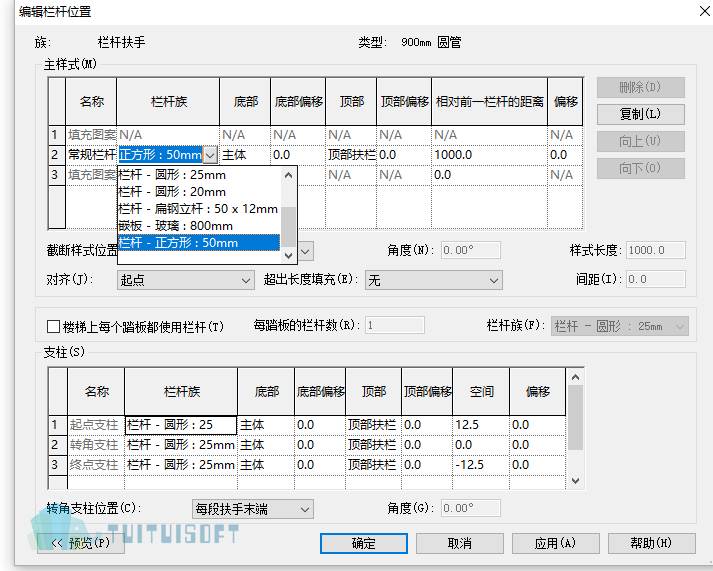Viewport: 713px width, 571px height.
Task: Click the 取消 button
Action: pyautogui.click(x=460, y=543)
